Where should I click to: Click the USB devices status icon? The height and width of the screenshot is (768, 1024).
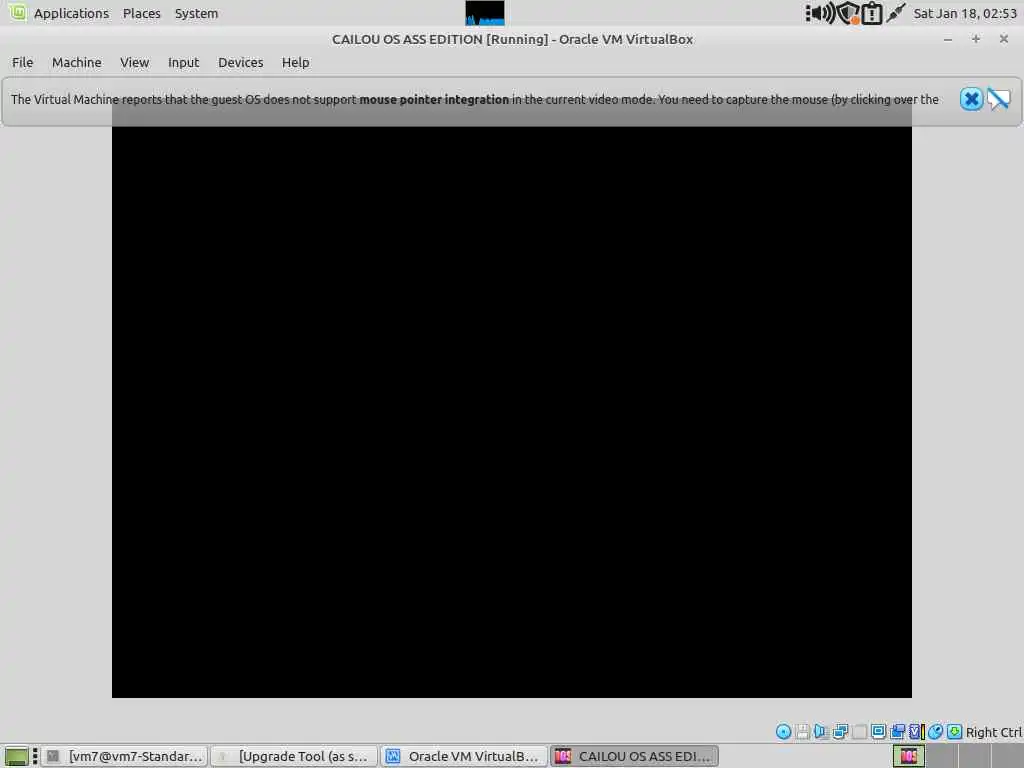pyautogui.click(x=859, y=732)
